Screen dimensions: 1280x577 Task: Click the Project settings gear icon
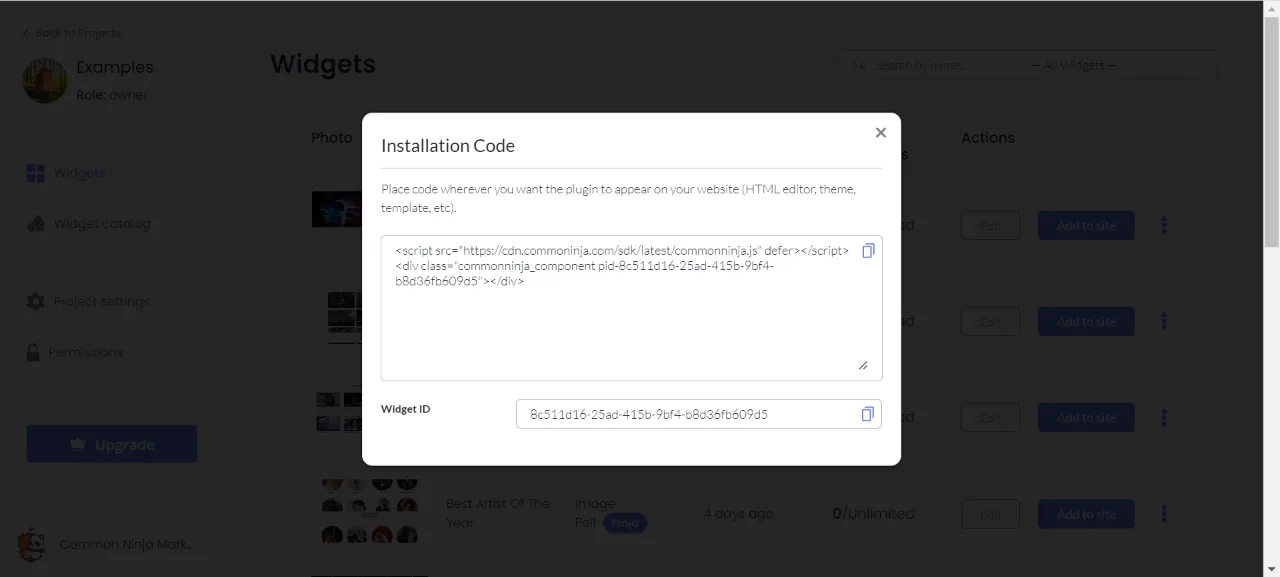point(35,301)
